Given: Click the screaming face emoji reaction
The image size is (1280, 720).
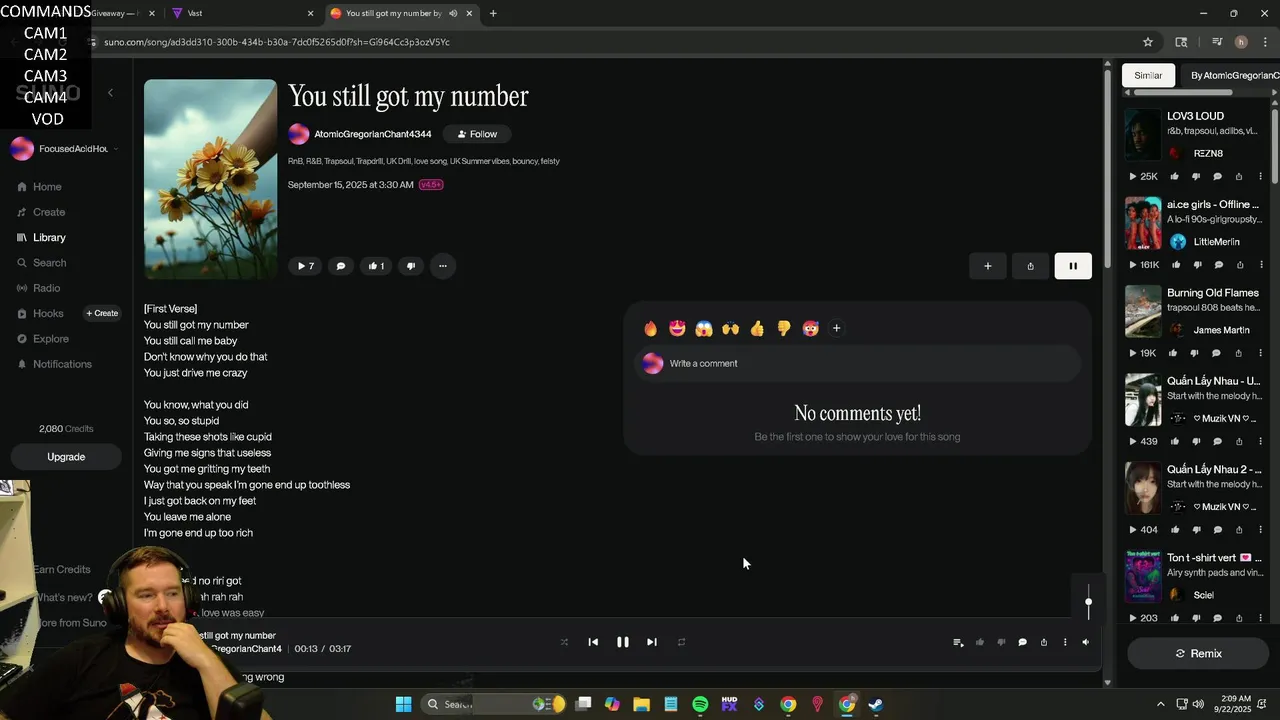Looking at the screenshot, I should 704,328.
